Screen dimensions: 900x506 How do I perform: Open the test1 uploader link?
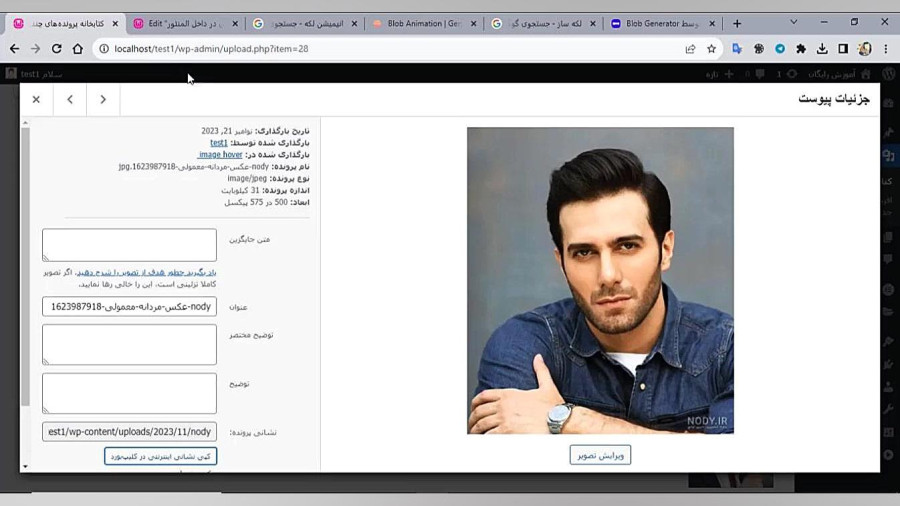tap(219, 143)
